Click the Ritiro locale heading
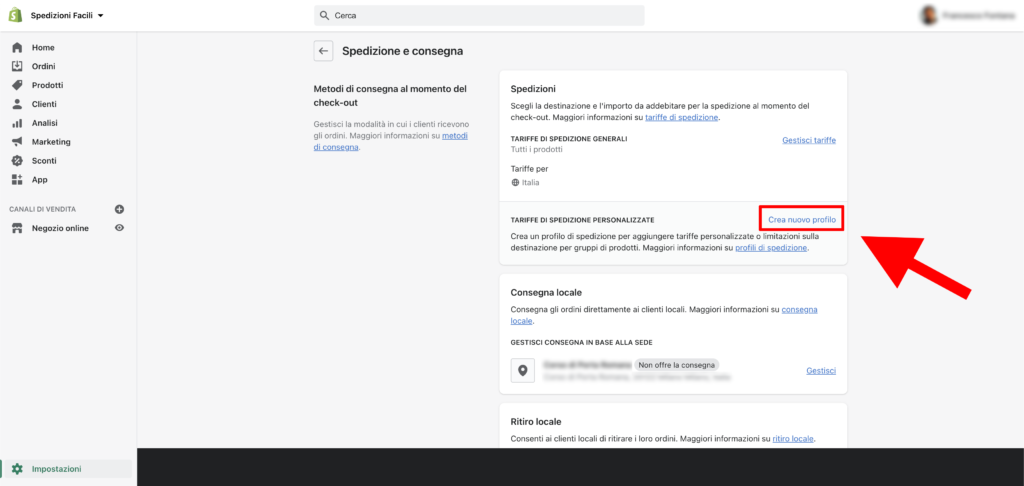This screenshot has width=1024, height=486. tap(536, 422)
